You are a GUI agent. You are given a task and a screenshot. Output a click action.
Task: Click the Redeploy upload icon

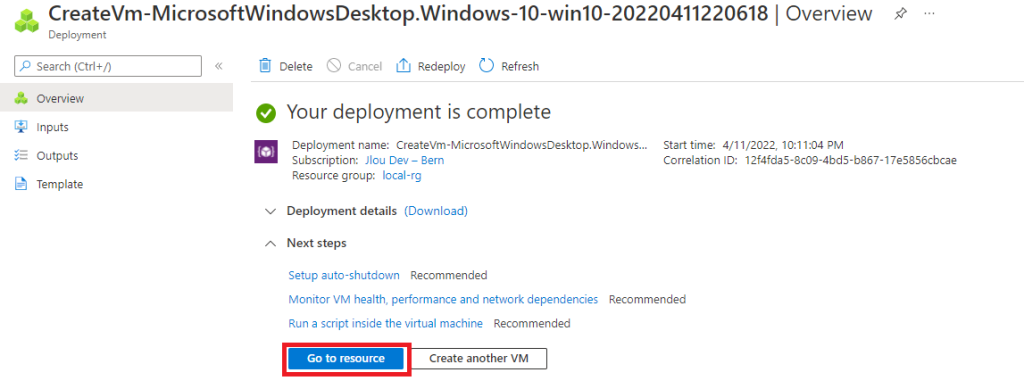click(403, 66)
